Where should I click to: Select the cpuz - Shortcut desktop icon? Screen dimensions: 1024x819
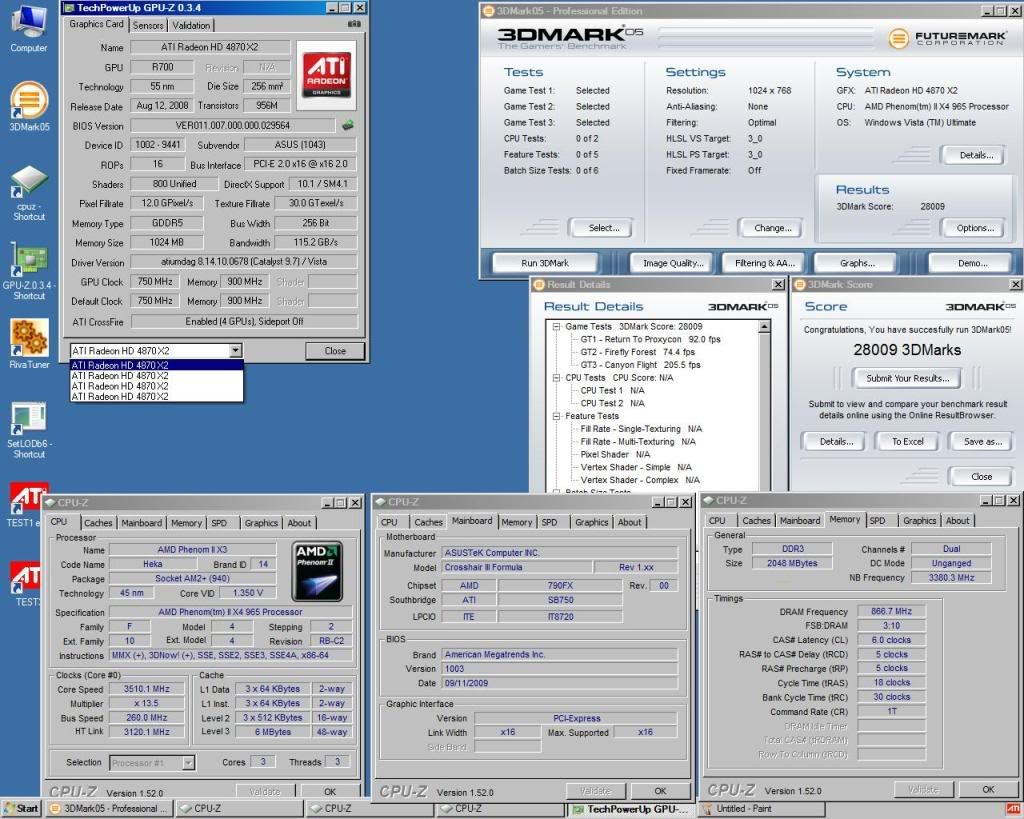[x=29, y=193]
